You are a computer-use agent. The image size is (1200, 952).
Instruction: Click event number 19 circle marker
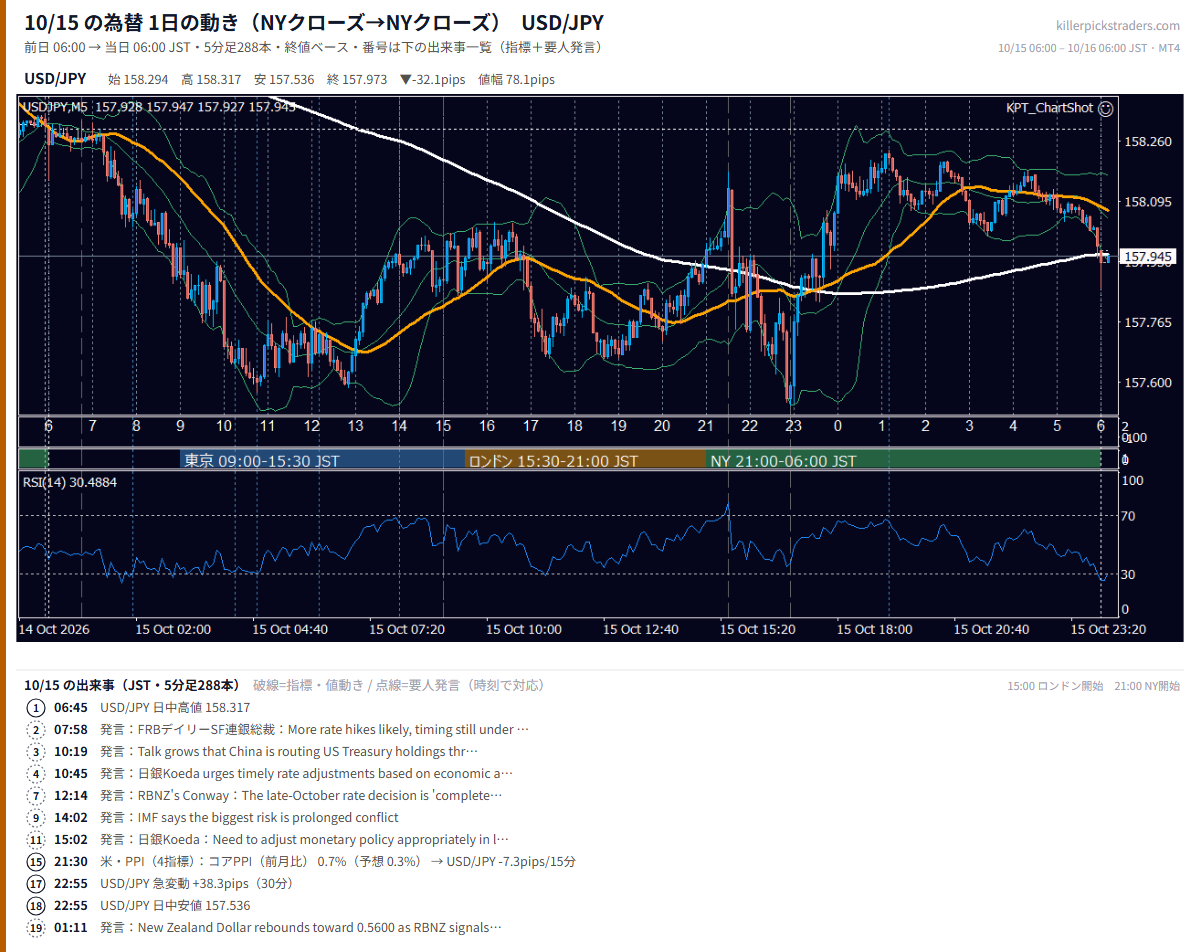(x=37, y=927)
